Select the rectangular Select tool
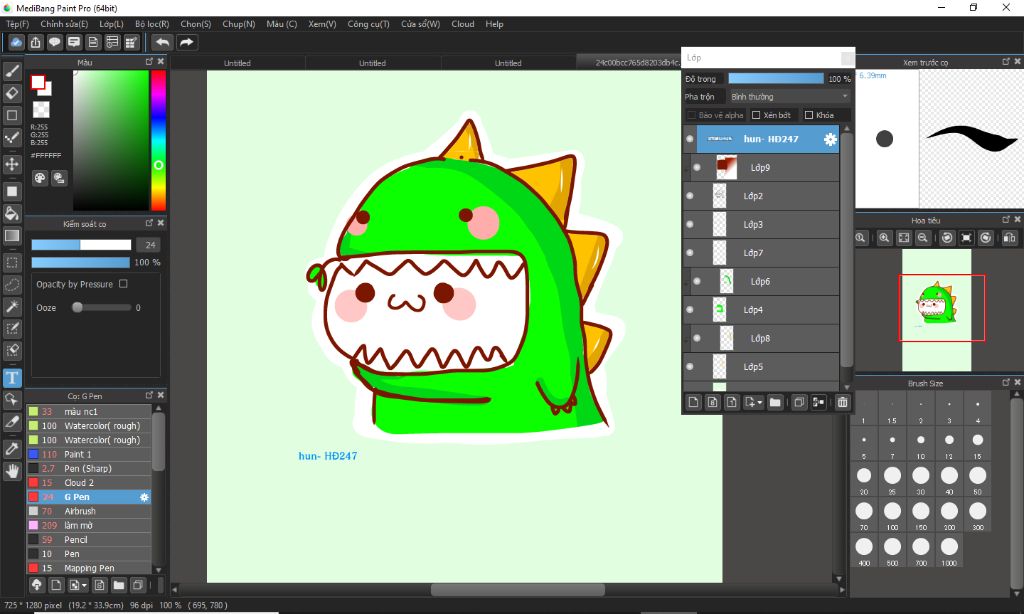1024x614 pixels. pyautogui.click(x=12, y=263)
